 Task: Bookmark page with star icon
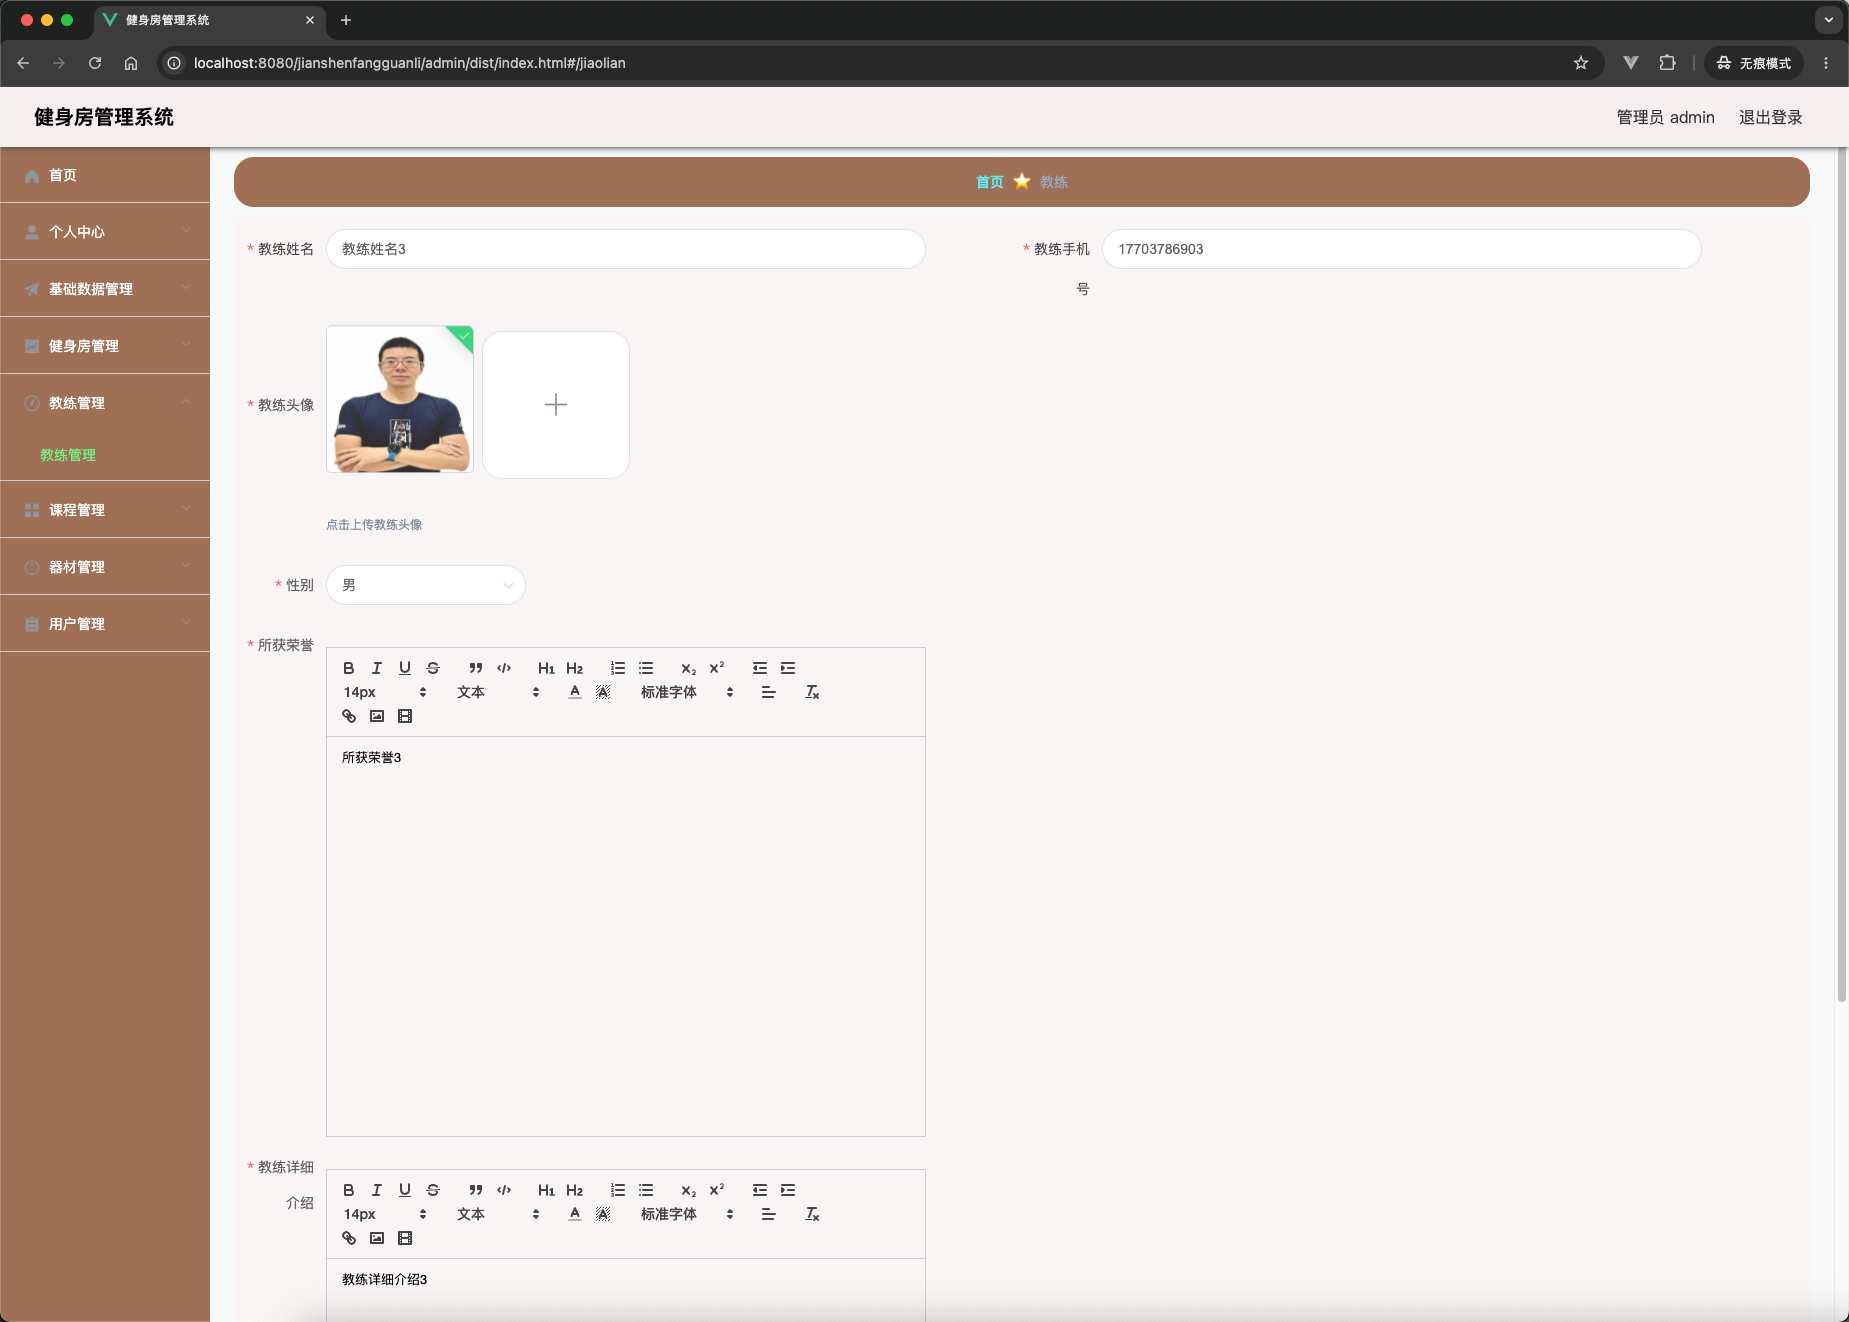[1581, 63]
